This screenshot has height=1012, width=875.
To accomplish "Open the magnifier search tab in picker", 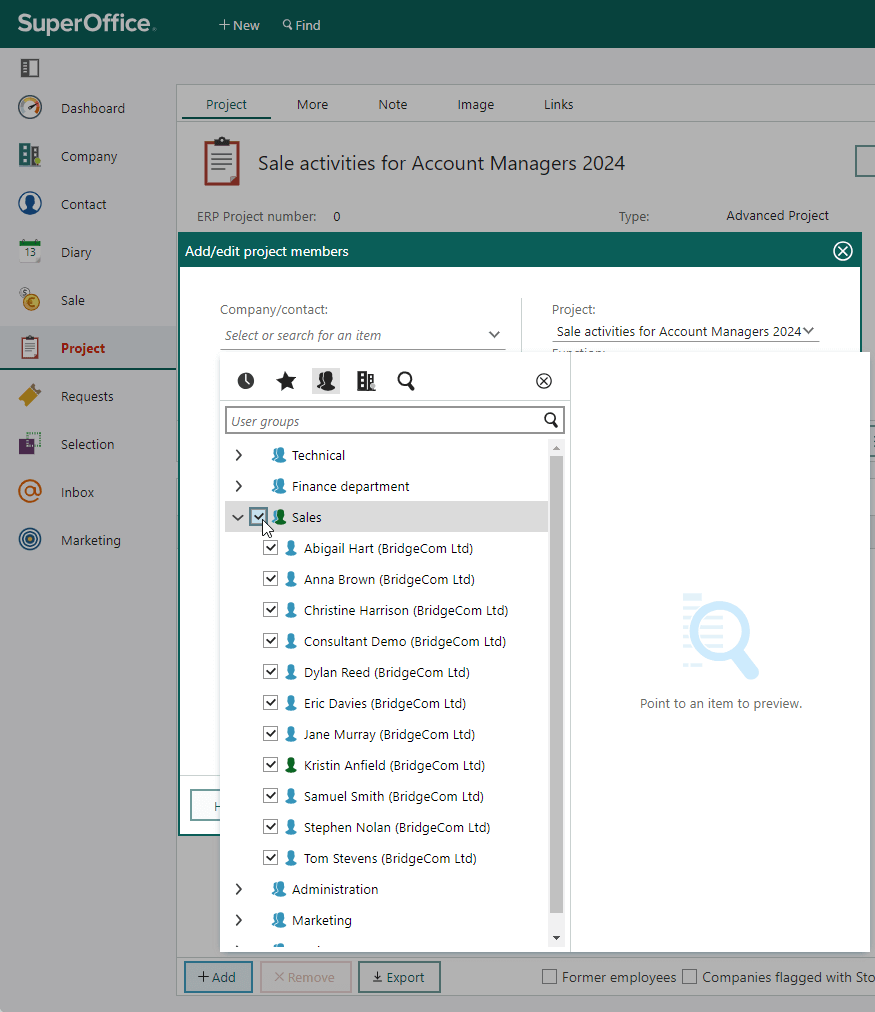I will coord(406,381).
